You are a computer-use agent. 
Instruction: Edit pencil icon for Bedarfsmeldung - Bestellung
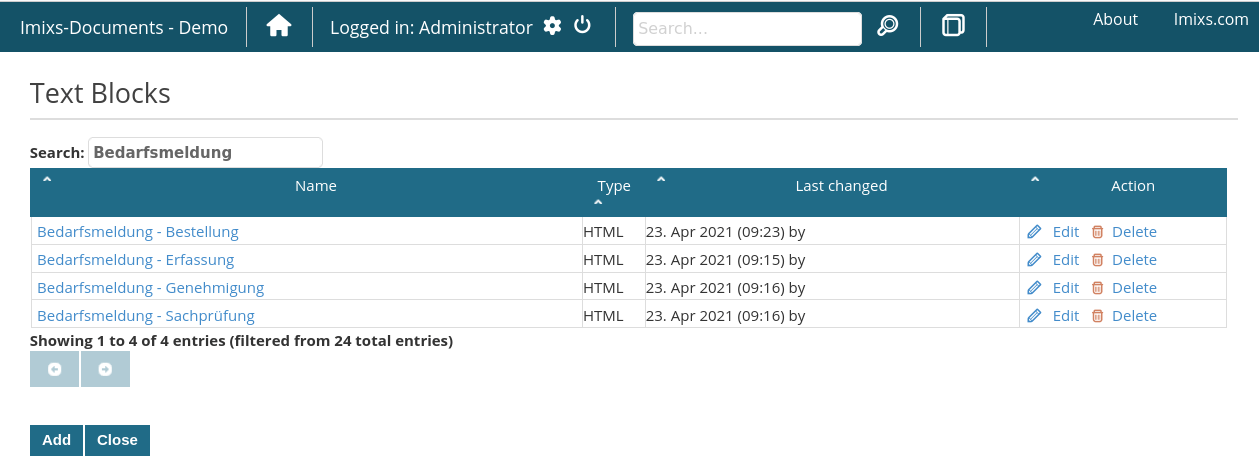tap(1035, 232)
